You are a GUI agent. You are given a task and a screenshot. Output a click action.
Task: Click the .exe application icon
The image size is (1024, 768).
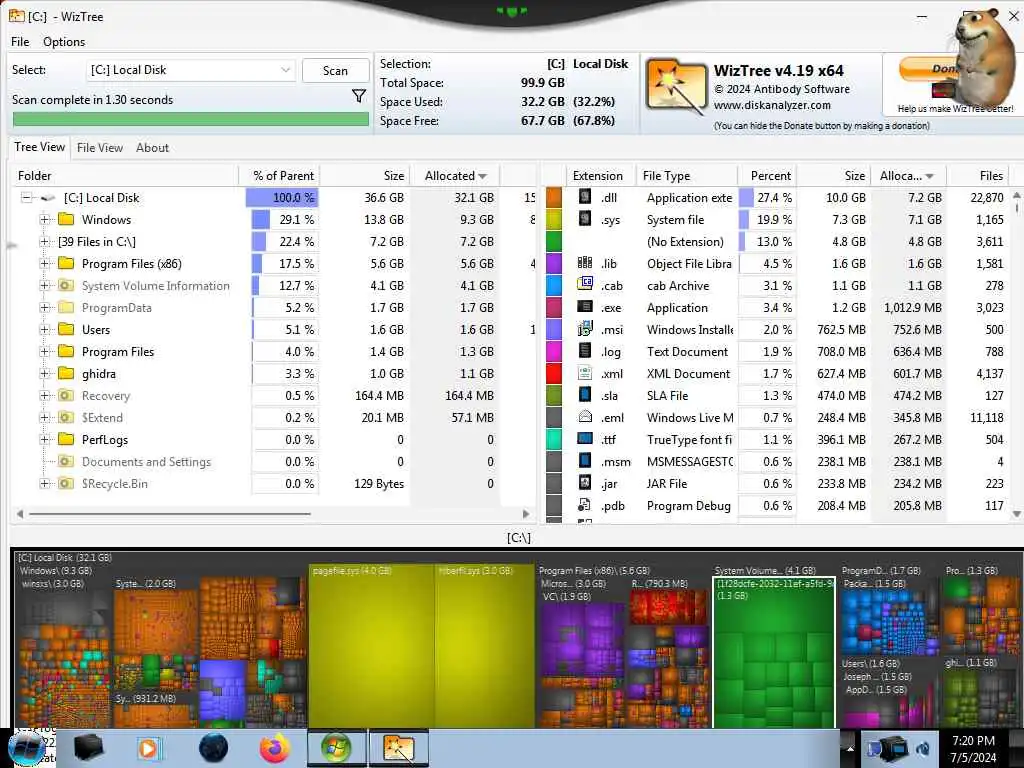point(585,306)
